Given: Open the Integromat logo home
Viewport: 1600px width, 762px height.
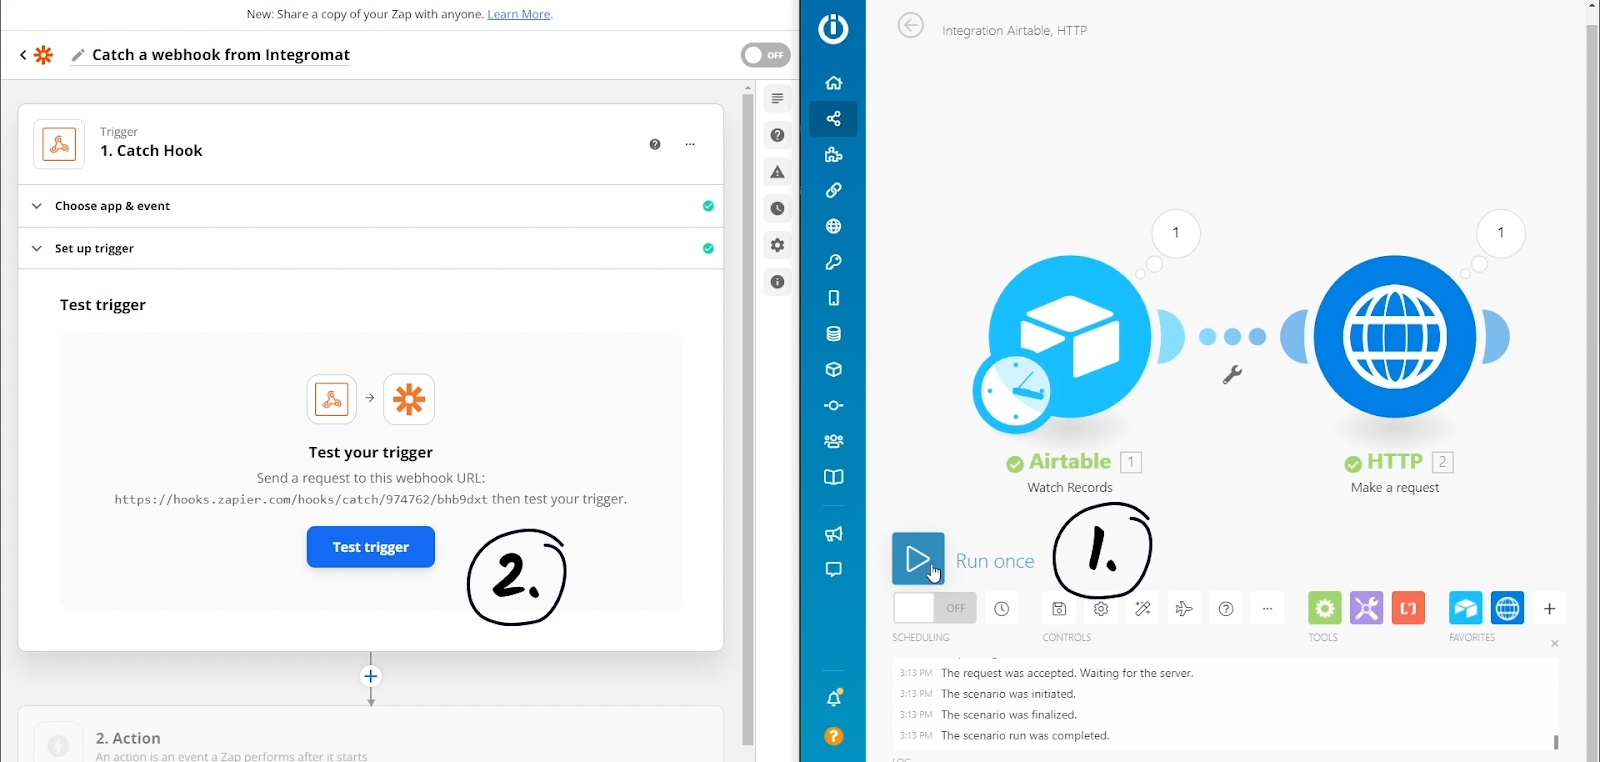Looking at the screenshot, I should 833,28.
